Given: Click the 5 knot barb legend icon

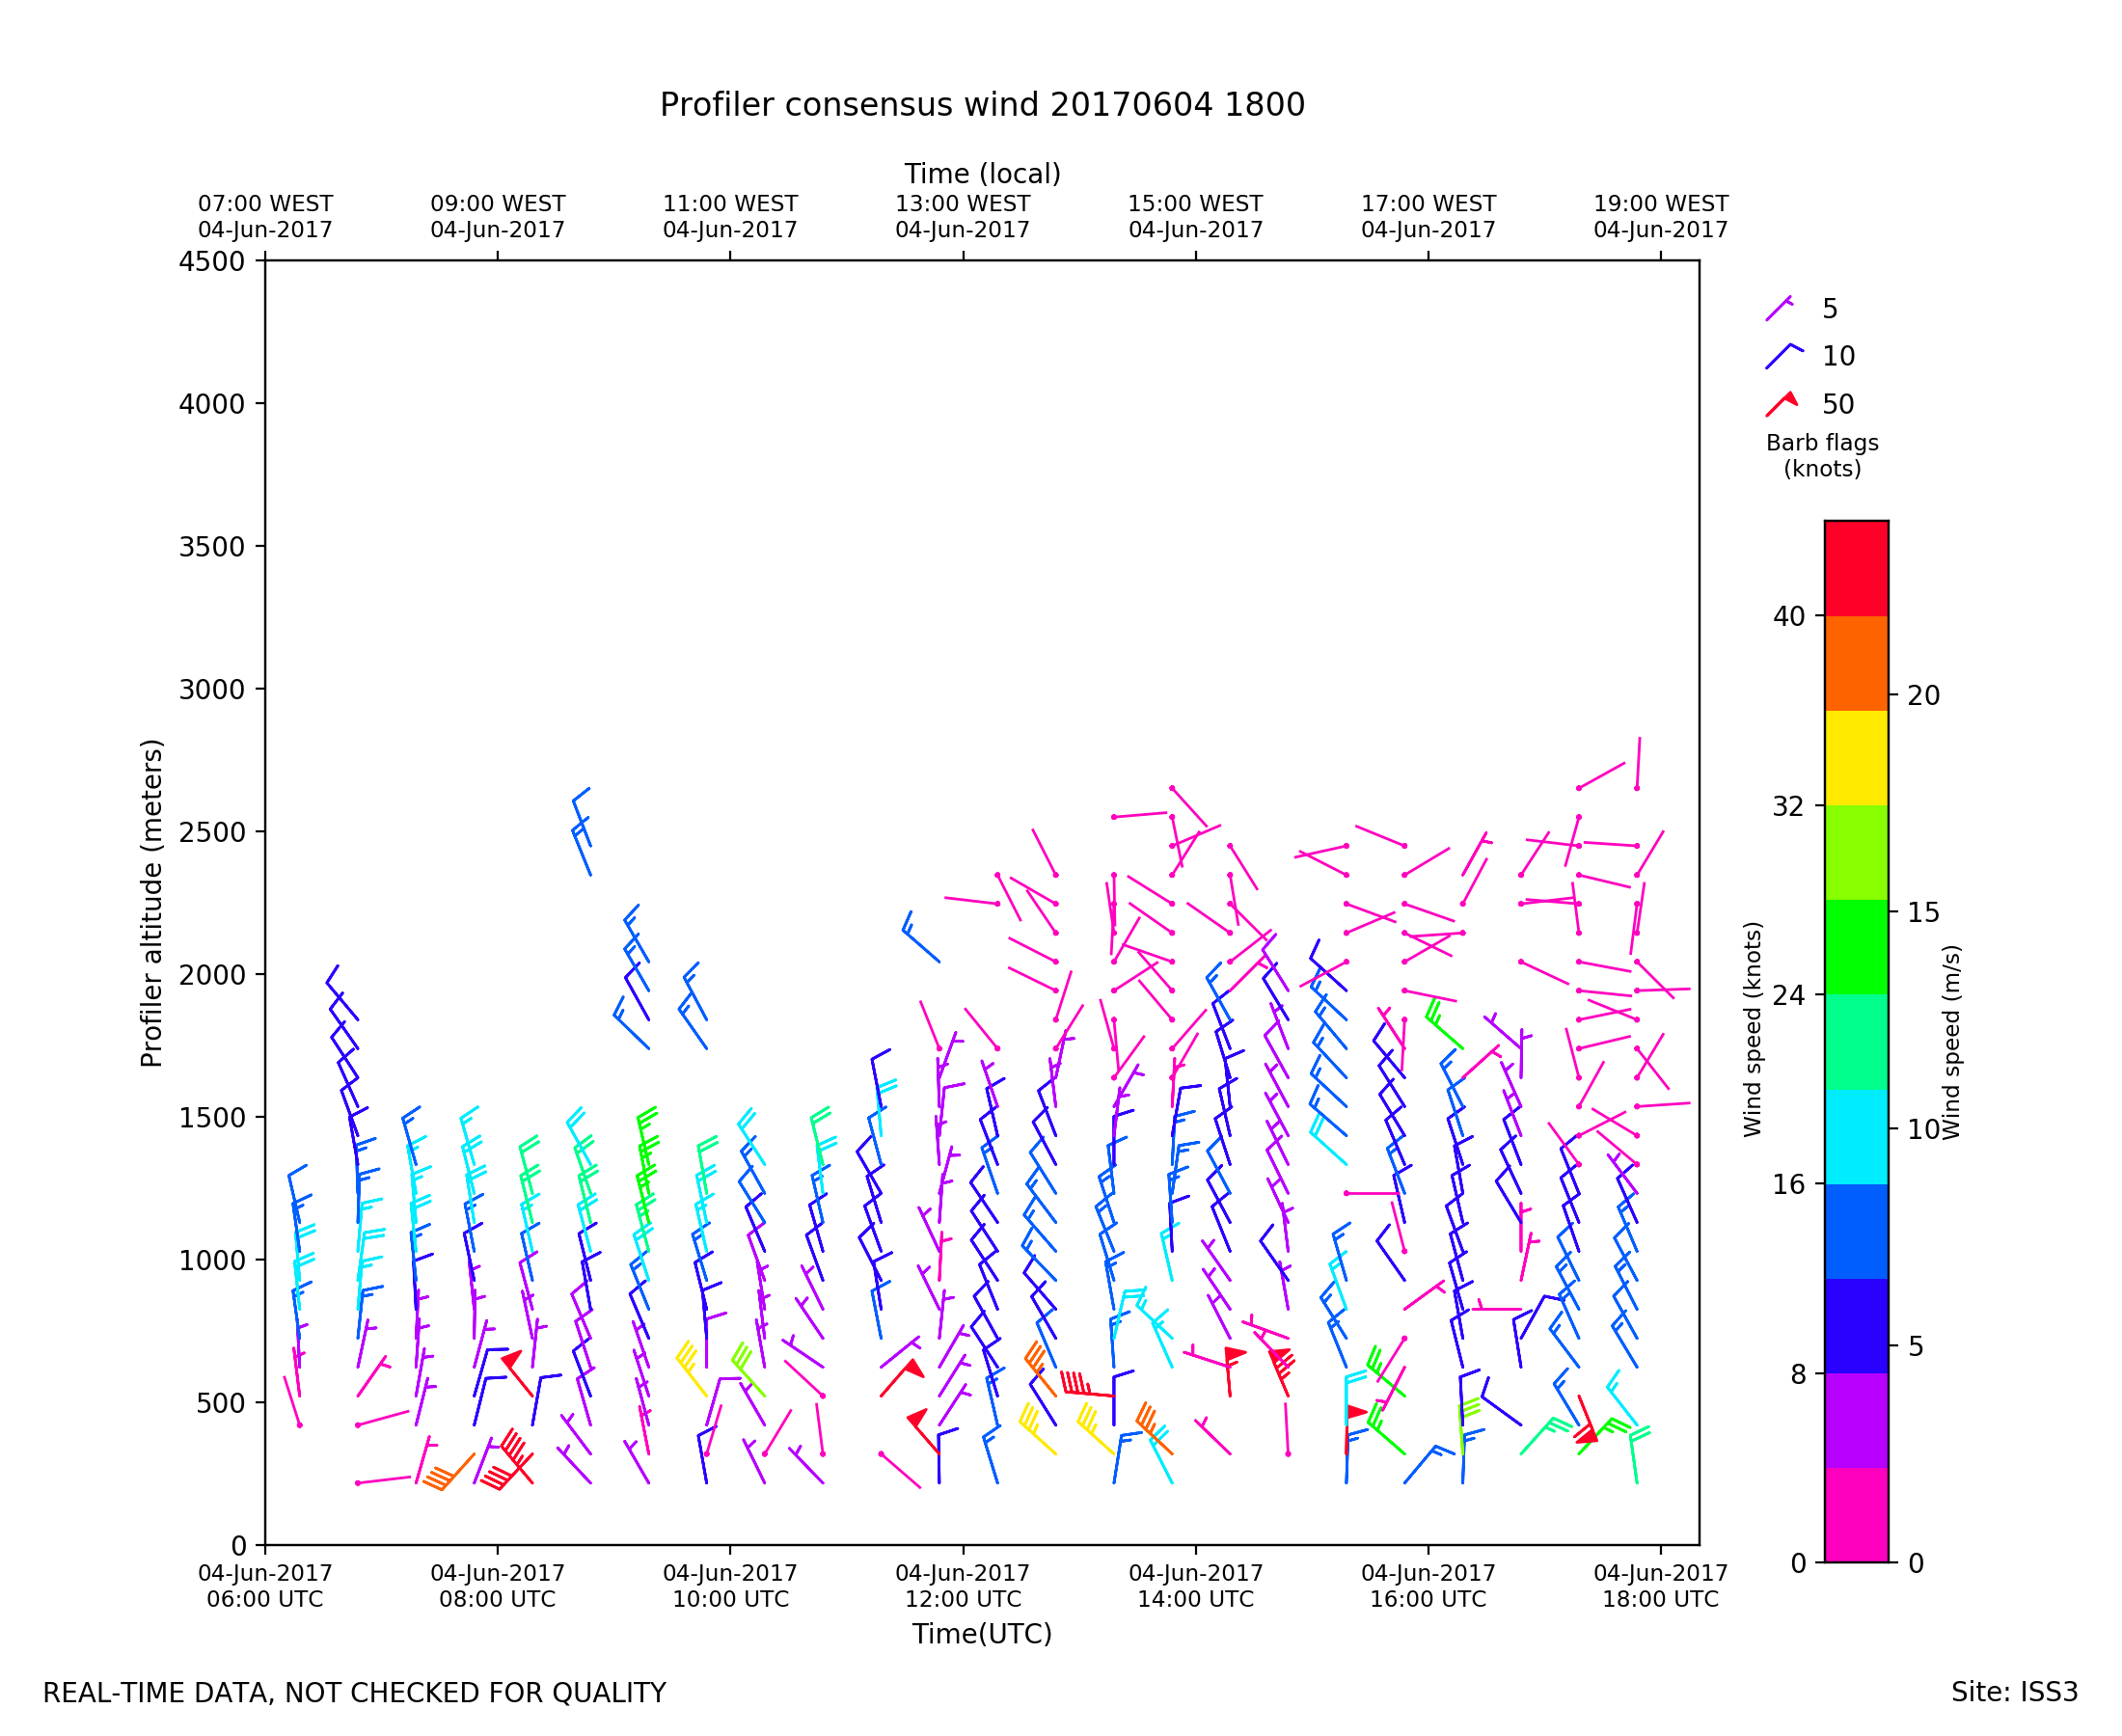Looking at the screenshot, I should [x=1779, y=309].
